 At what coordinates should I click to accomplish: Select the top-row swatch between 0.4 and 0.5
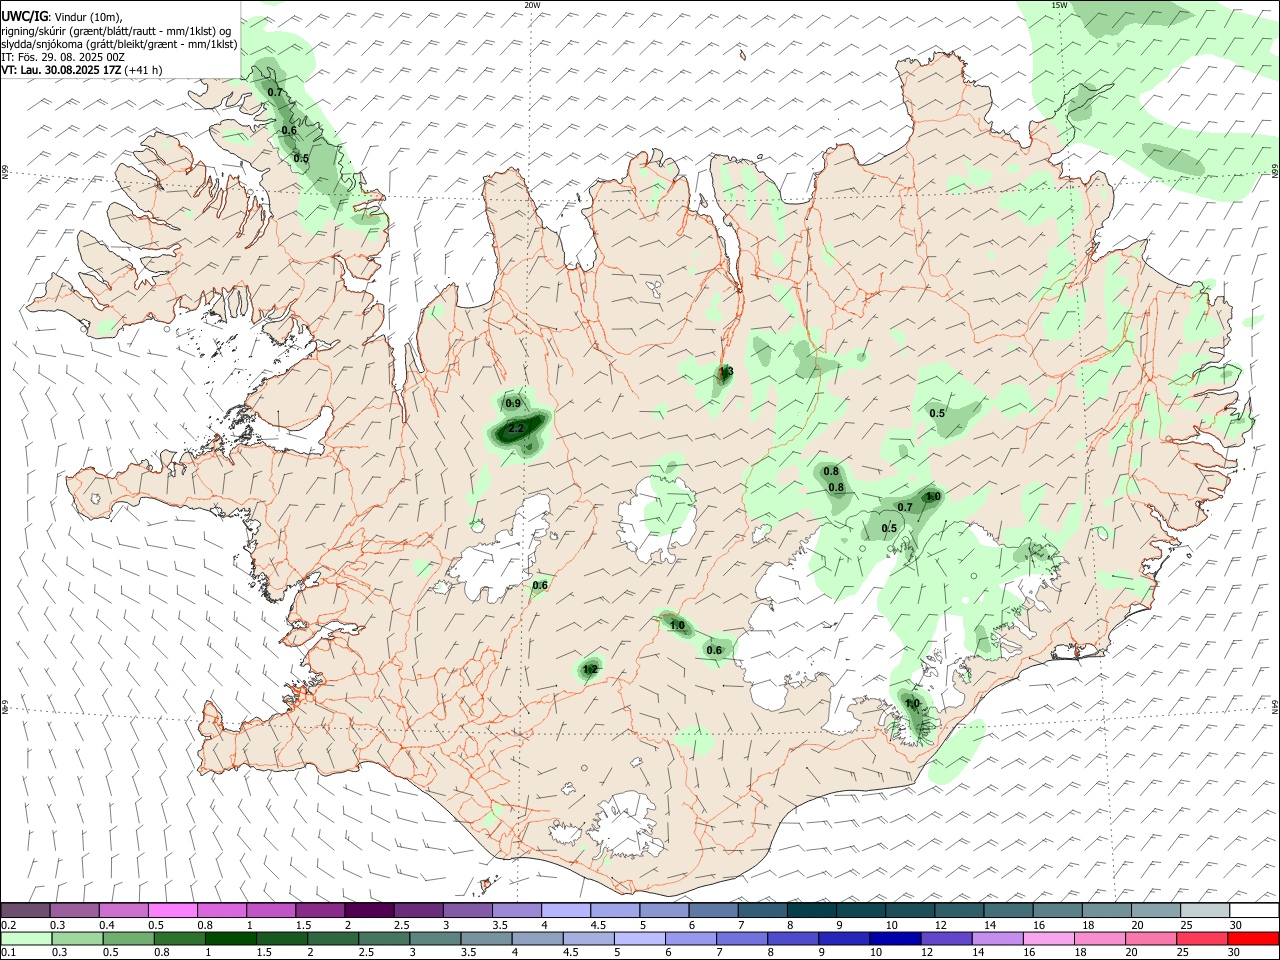click(x=124, y=911)
